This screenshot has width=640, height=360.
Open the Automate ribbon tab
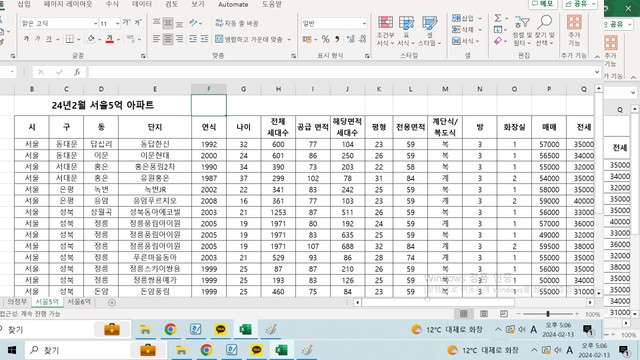[x=233, y=4]
